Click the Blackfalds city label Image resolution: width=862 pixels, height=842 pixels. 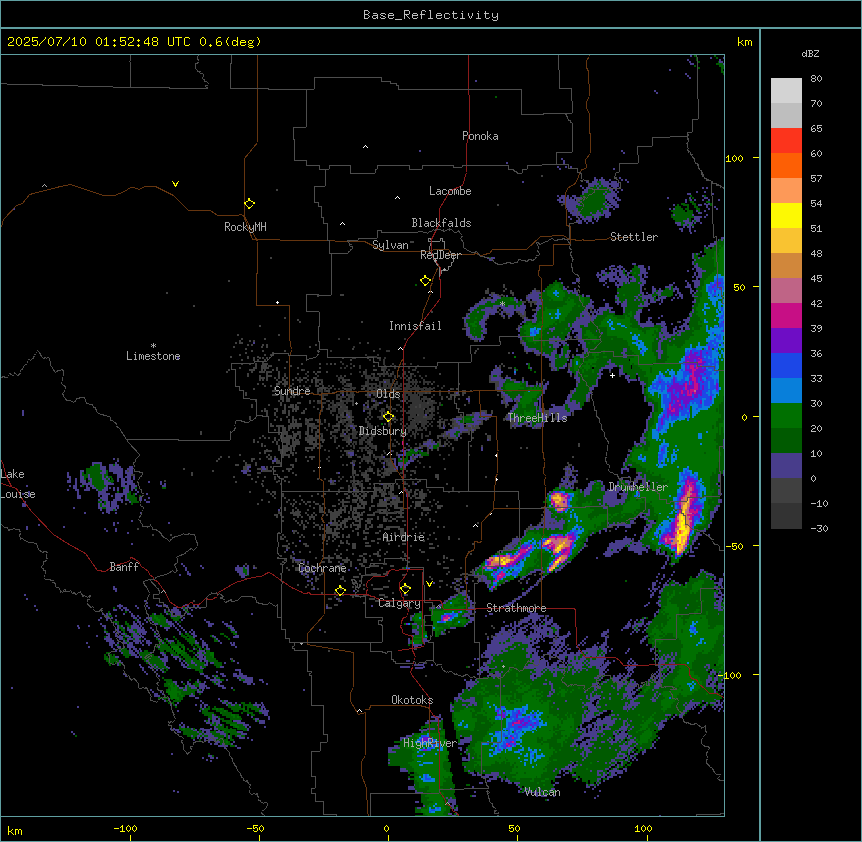[441, 223]
